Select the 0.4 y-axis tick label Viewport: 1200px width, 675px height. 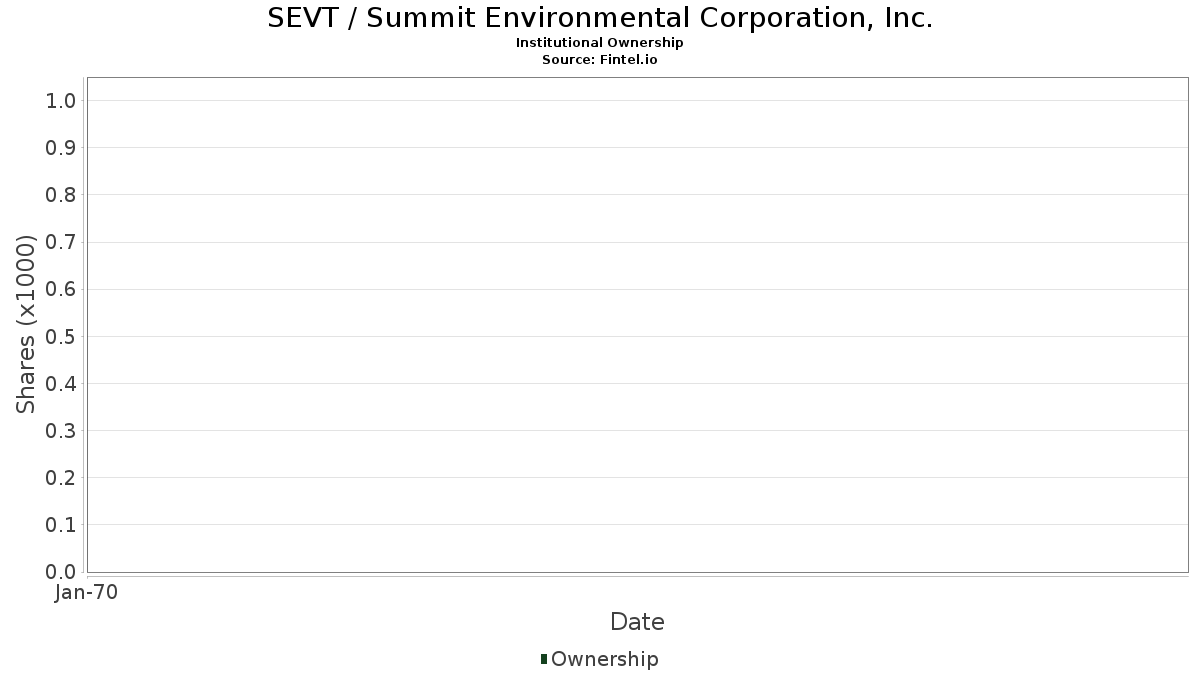point(61,383)
